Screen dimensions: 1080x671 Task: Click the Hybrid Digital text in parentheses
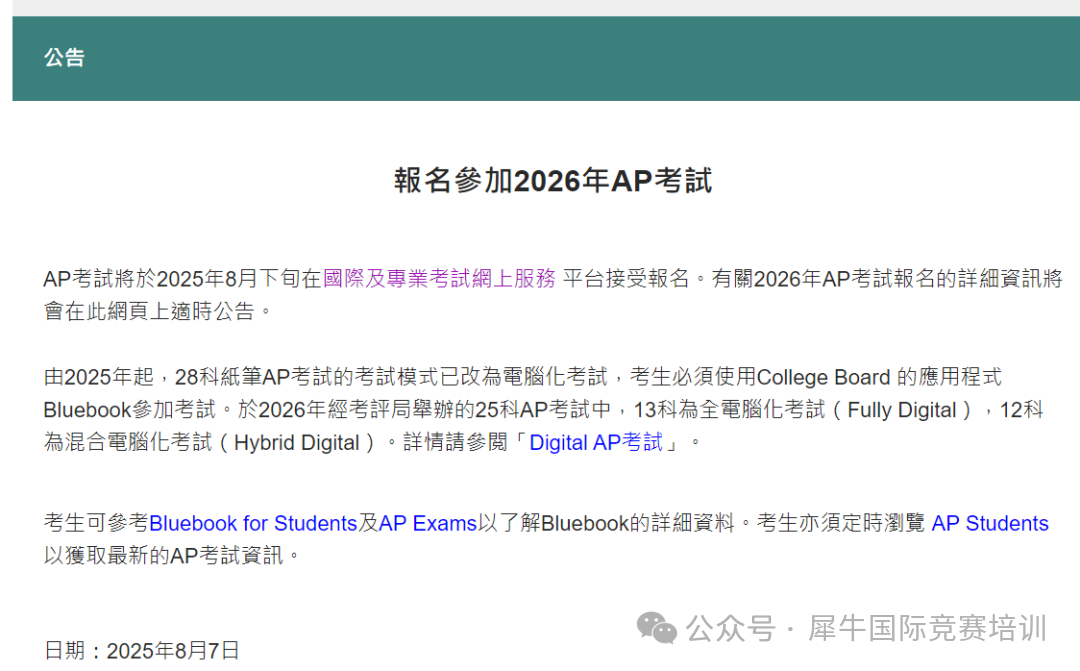coord(297,442)
